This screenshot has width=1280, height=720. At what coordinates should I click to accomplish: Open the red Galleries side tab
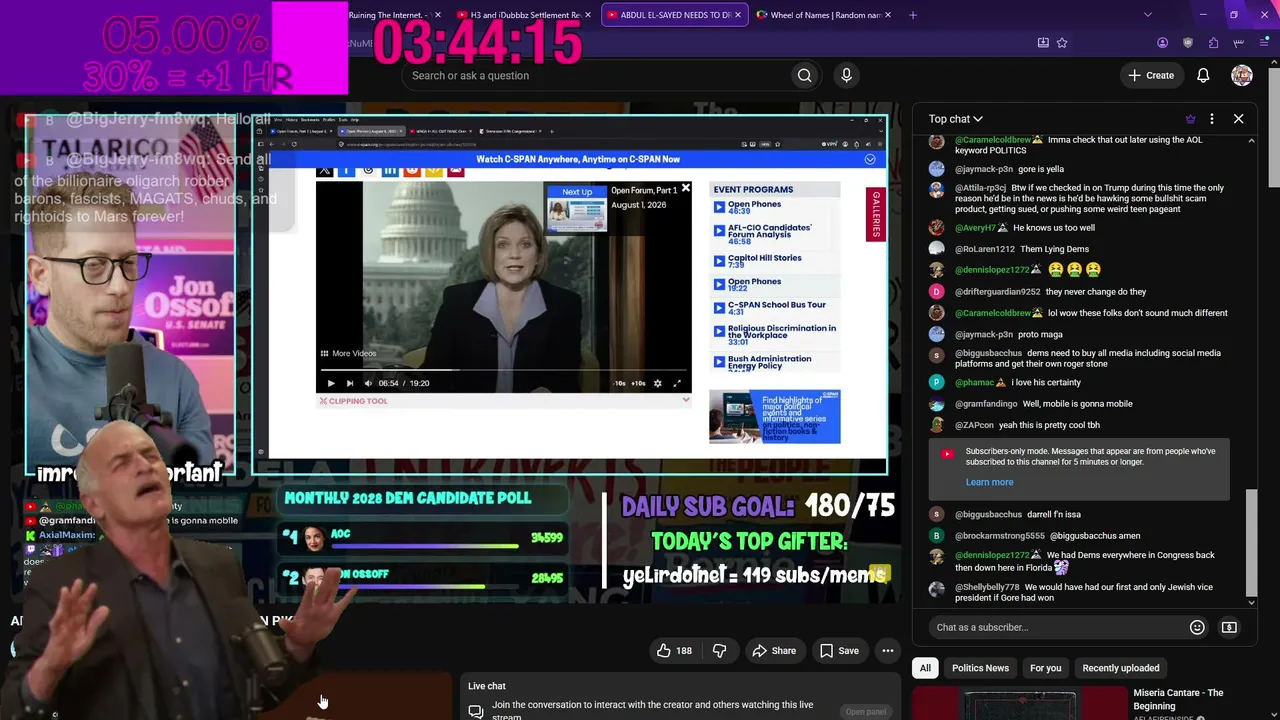(x=876, y=214)
